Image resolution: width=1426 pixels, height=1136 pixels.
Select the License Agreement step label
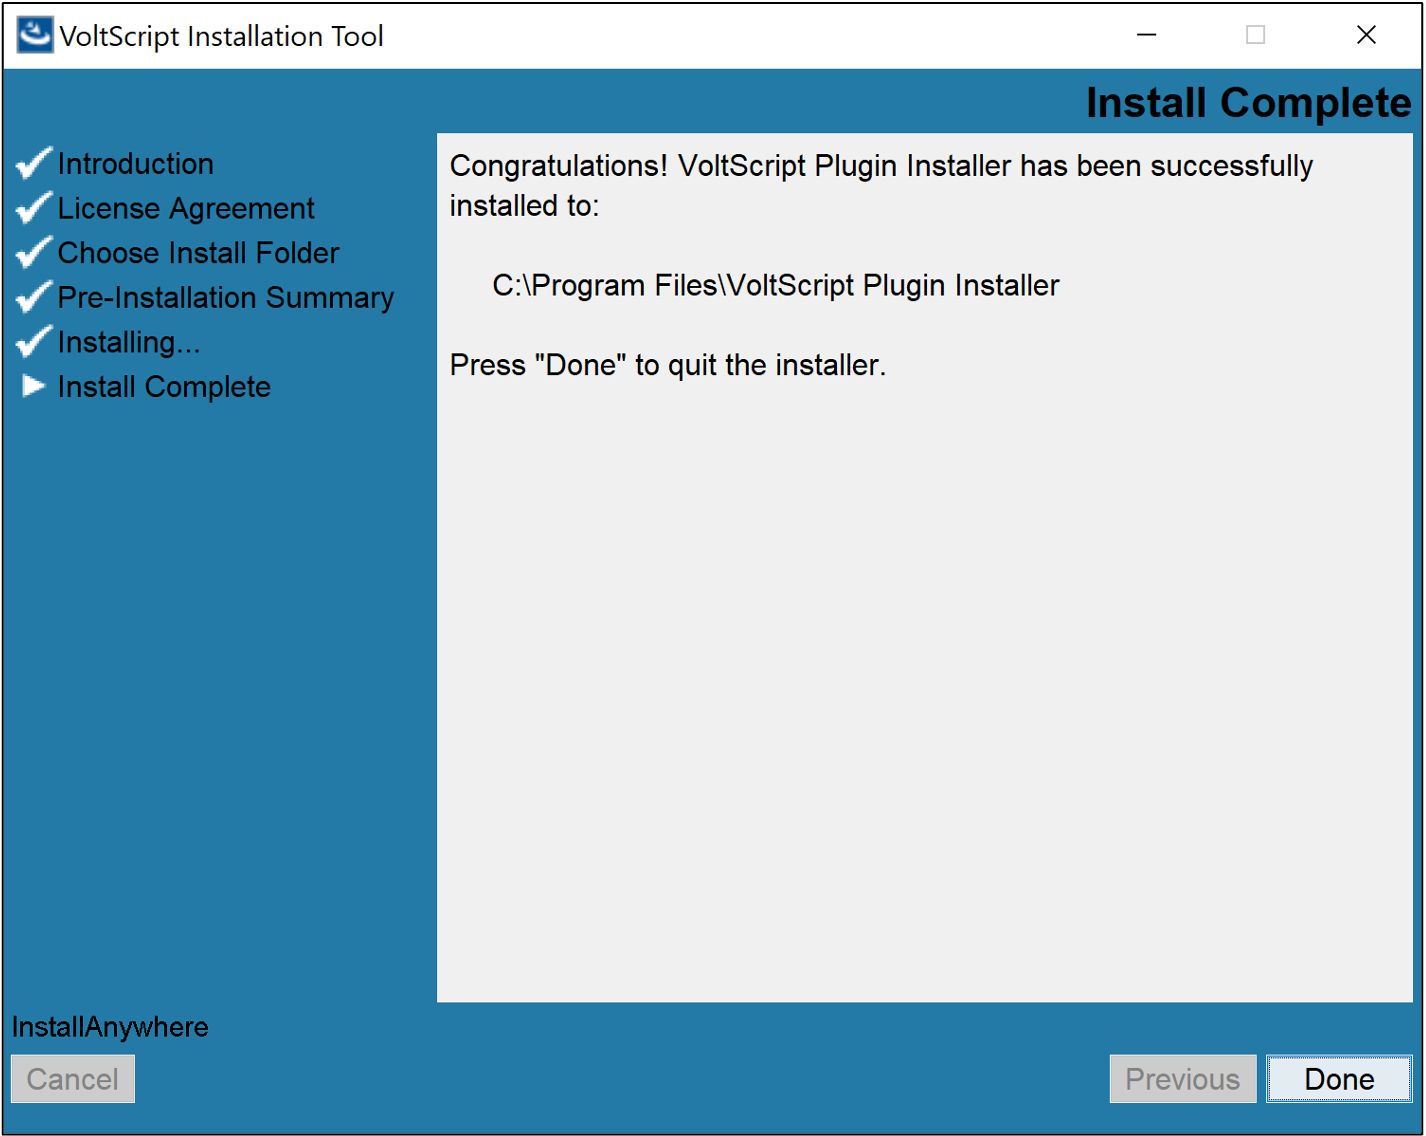click(x=186, y=208)
